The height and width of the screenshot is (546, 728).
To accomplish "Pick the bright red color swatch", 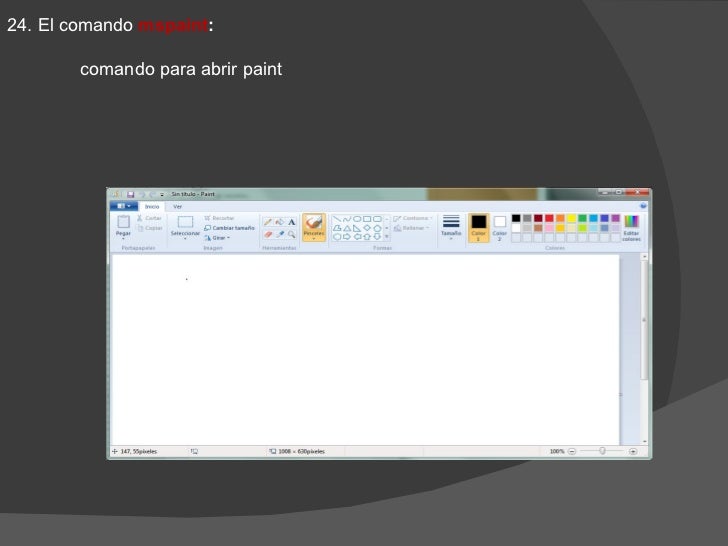I will tap(549, 218).
